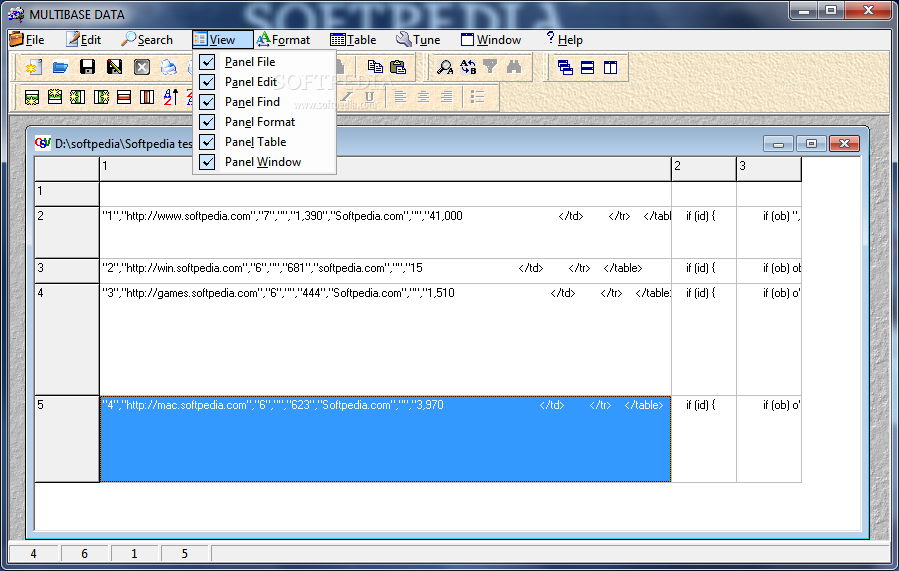Click the Tile windows vertically icon

click(x=611, y=68)
